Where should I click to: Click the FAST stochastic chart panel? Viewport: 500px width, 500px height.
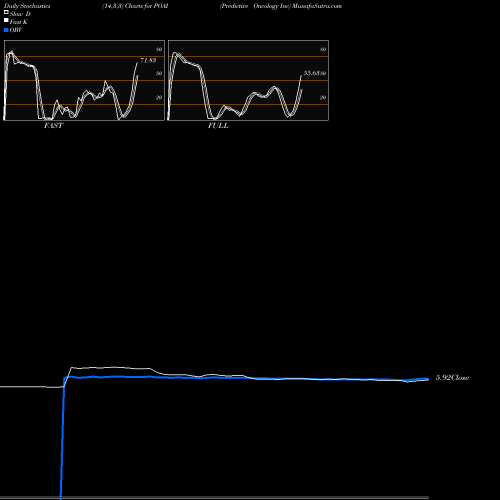pos(84,80)
